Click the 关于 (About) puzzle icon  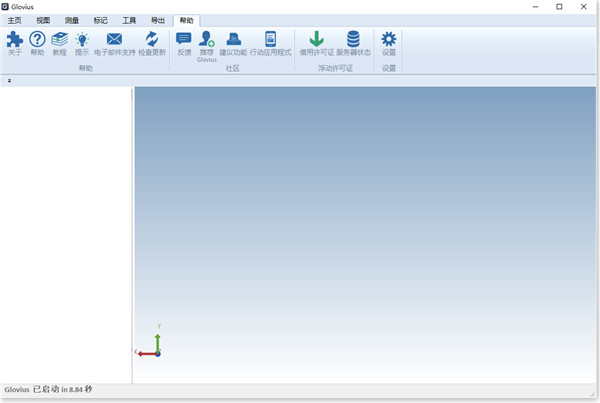tap(14, 41)
